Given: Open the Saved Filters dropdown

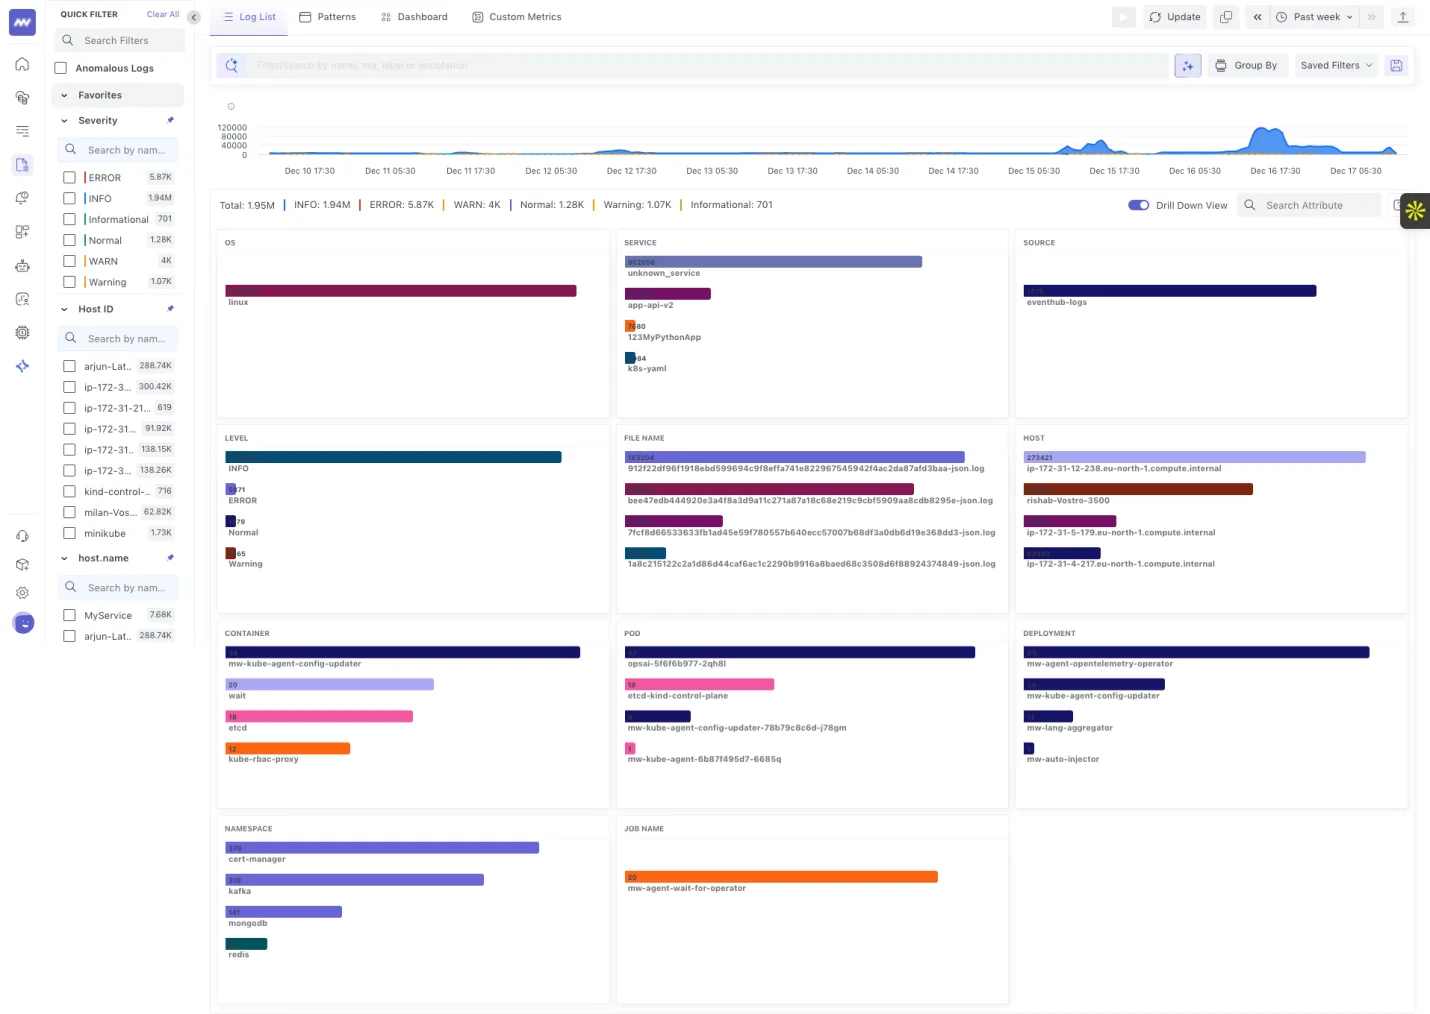Looking at the screenshot, I should coord(1336,66).
